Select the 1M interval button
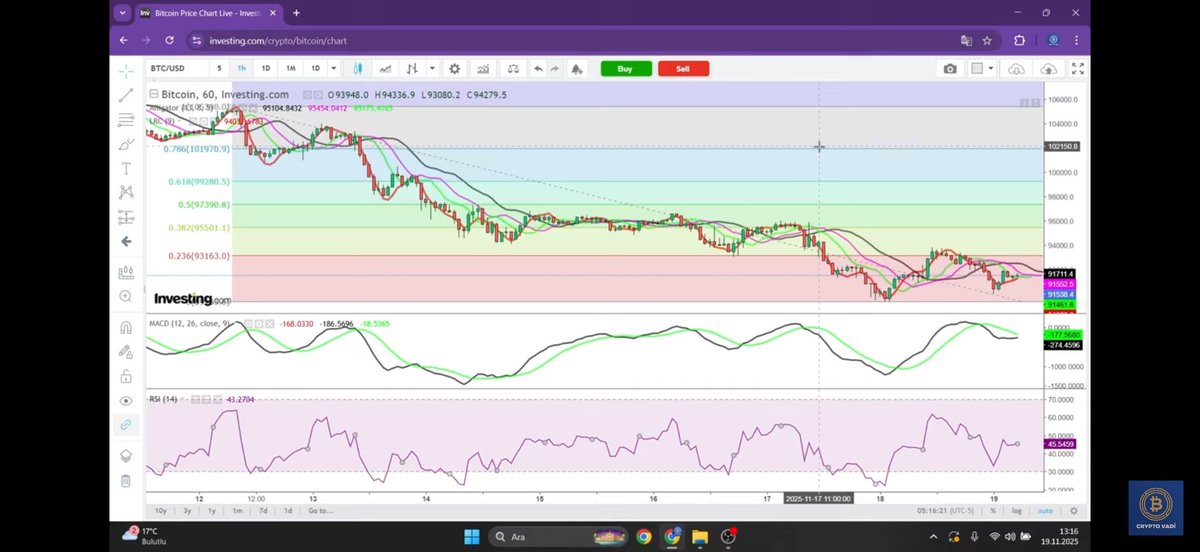This screenshot has width=1200, height=552. click(291, 68)
